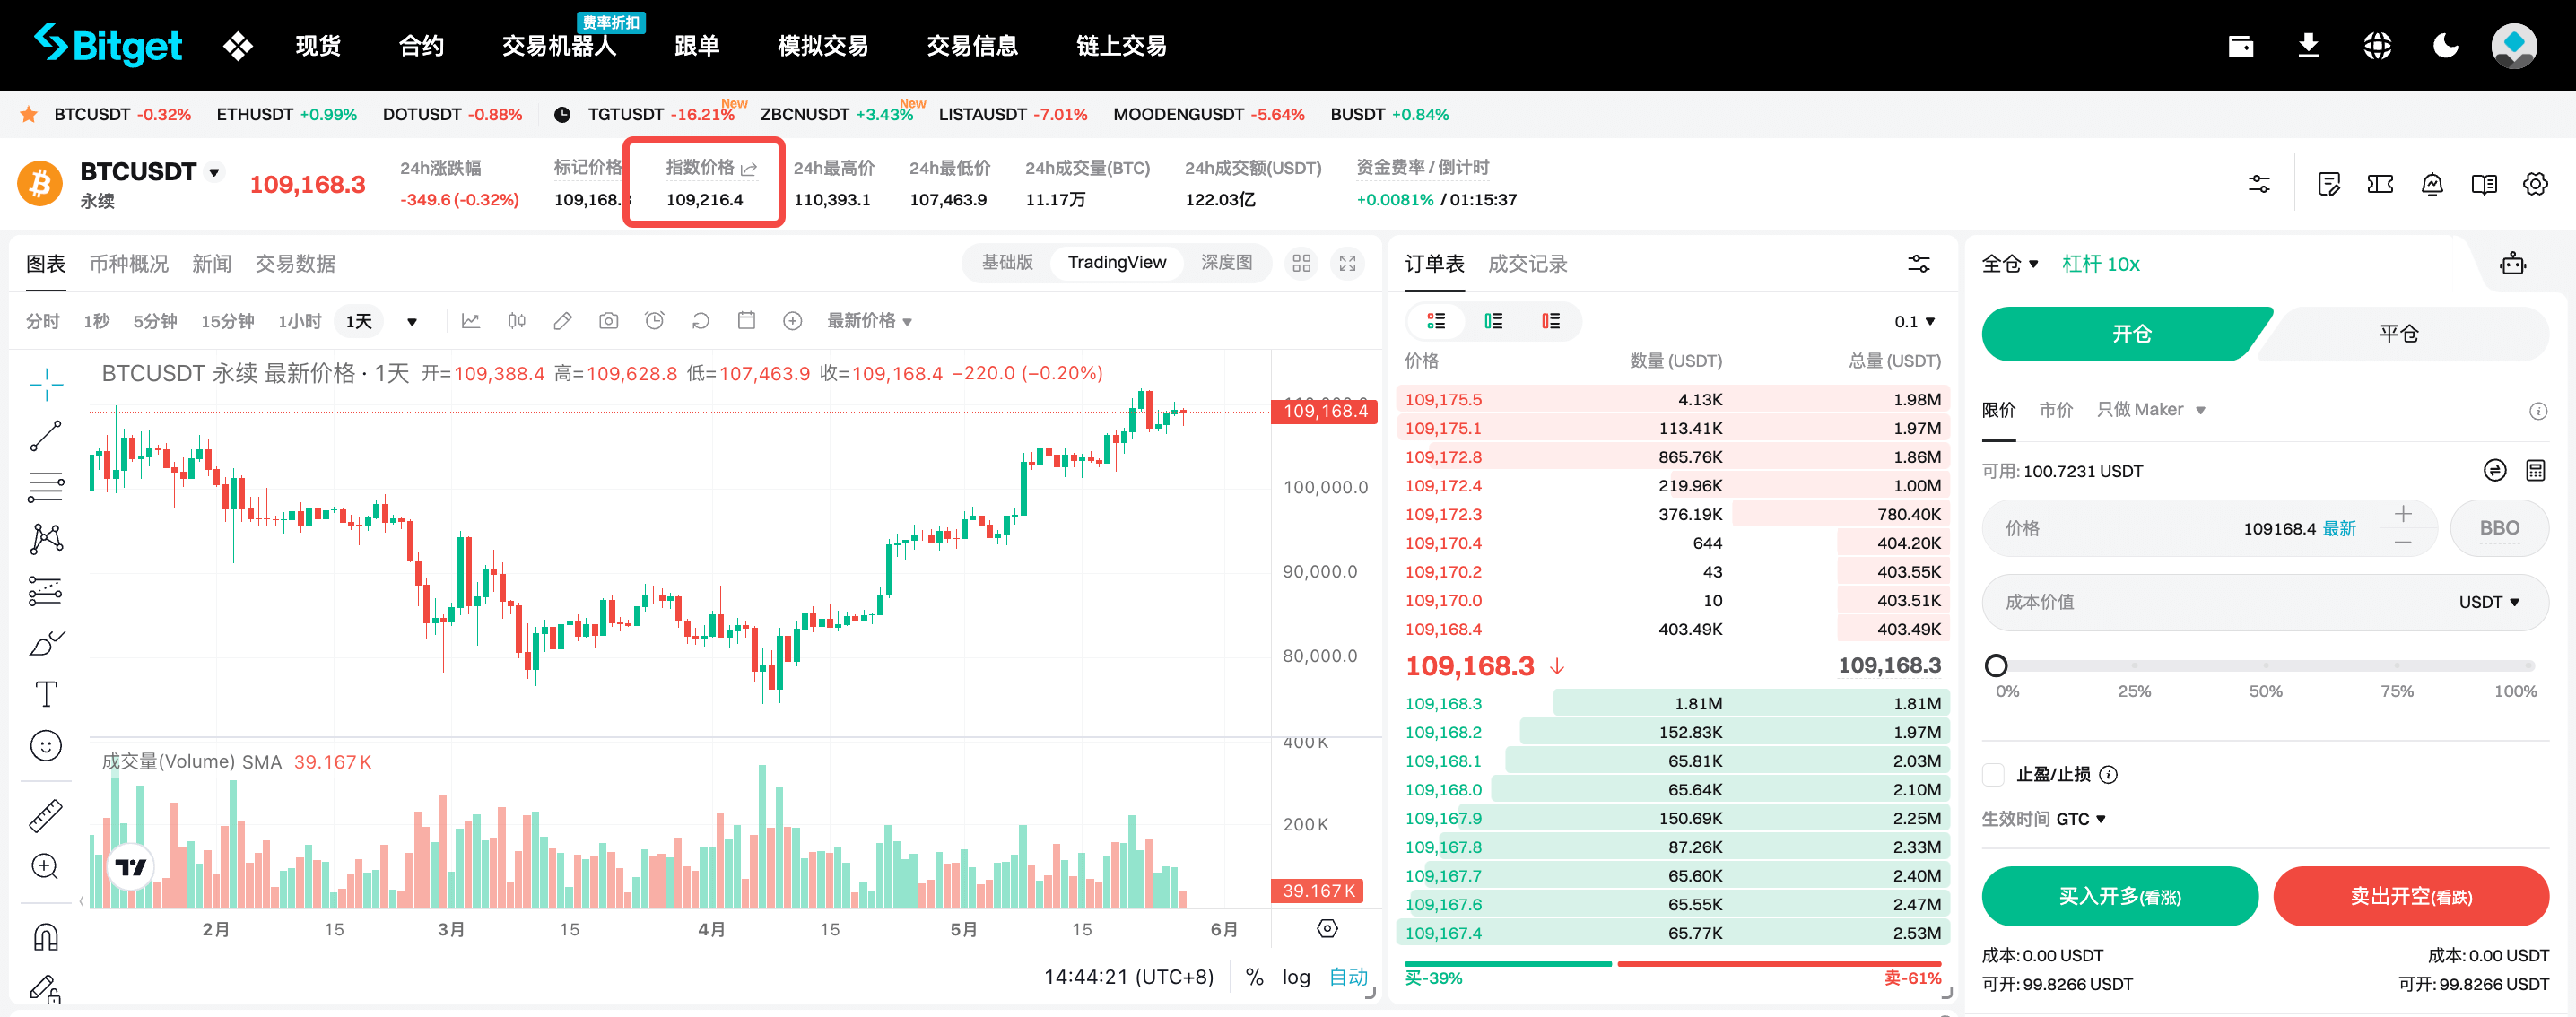Click the 买入开多 buy long button

click(x=2119, y=896)
